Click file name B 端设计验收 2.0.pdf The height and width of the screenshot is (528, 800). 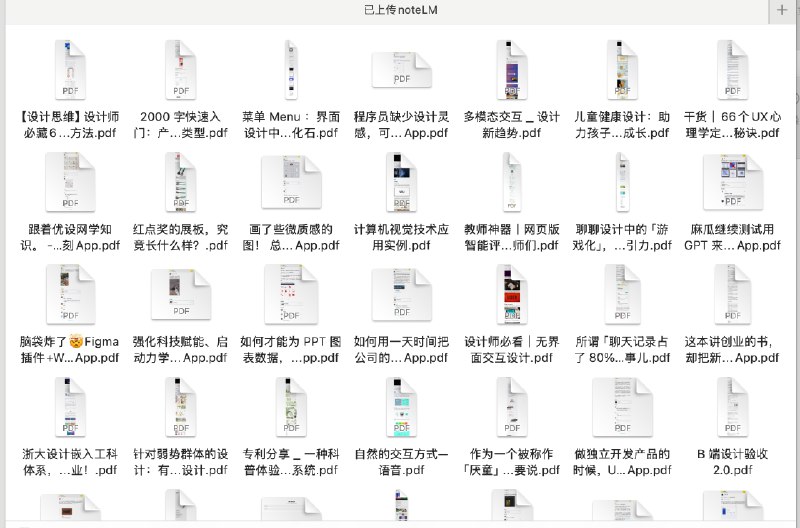point(733,461)
